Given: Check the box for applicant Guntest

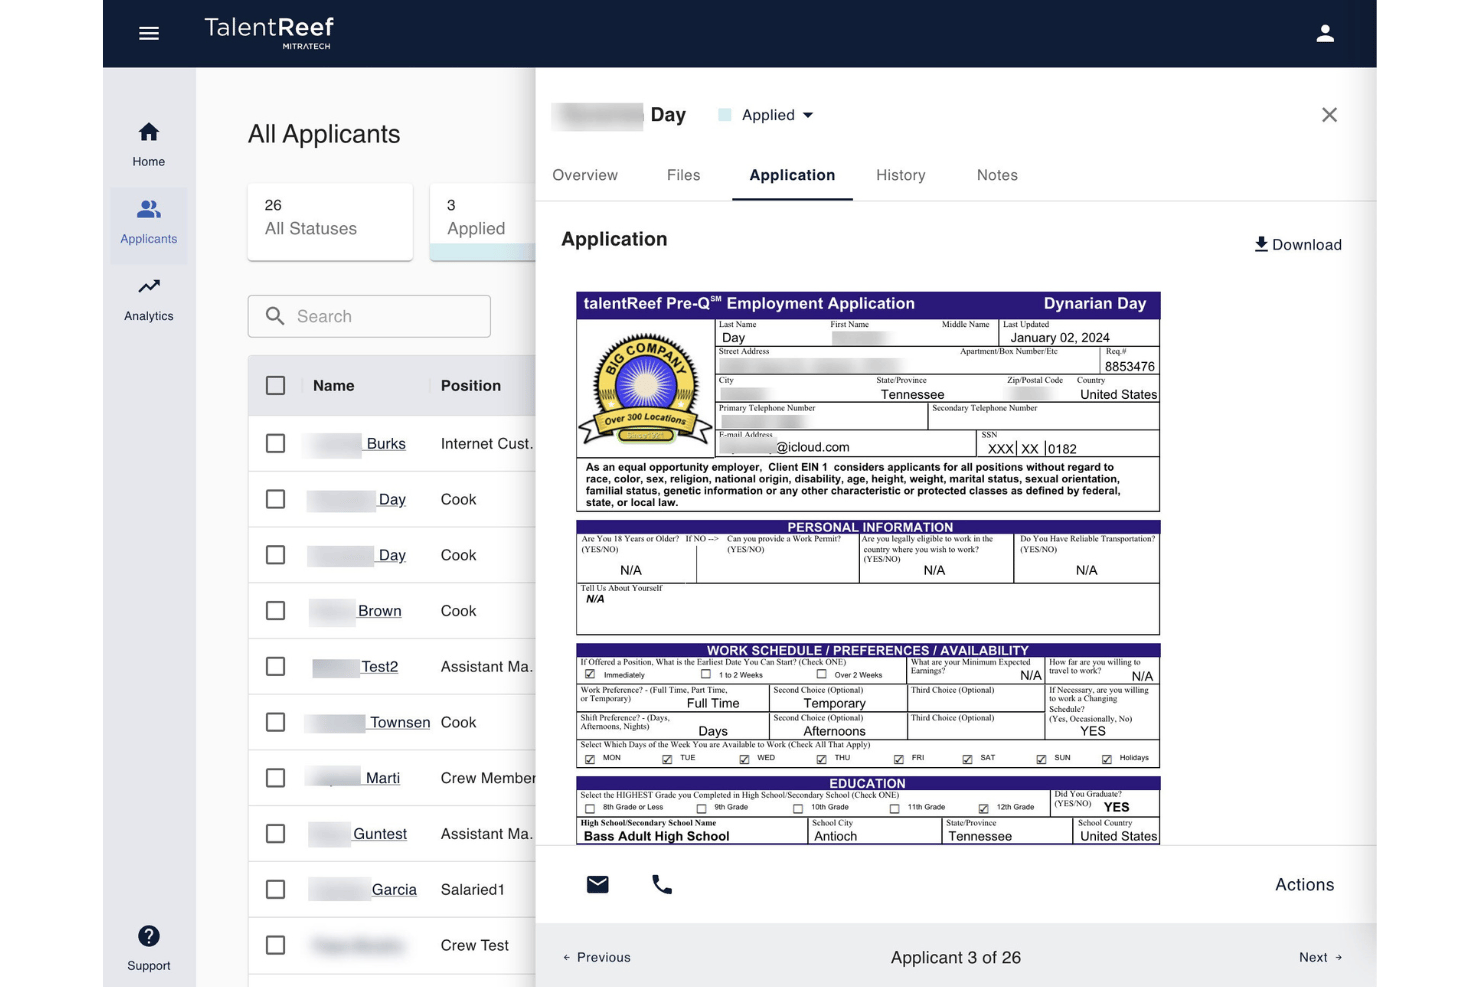Looking at the screenshot, I should coord(276,833).
